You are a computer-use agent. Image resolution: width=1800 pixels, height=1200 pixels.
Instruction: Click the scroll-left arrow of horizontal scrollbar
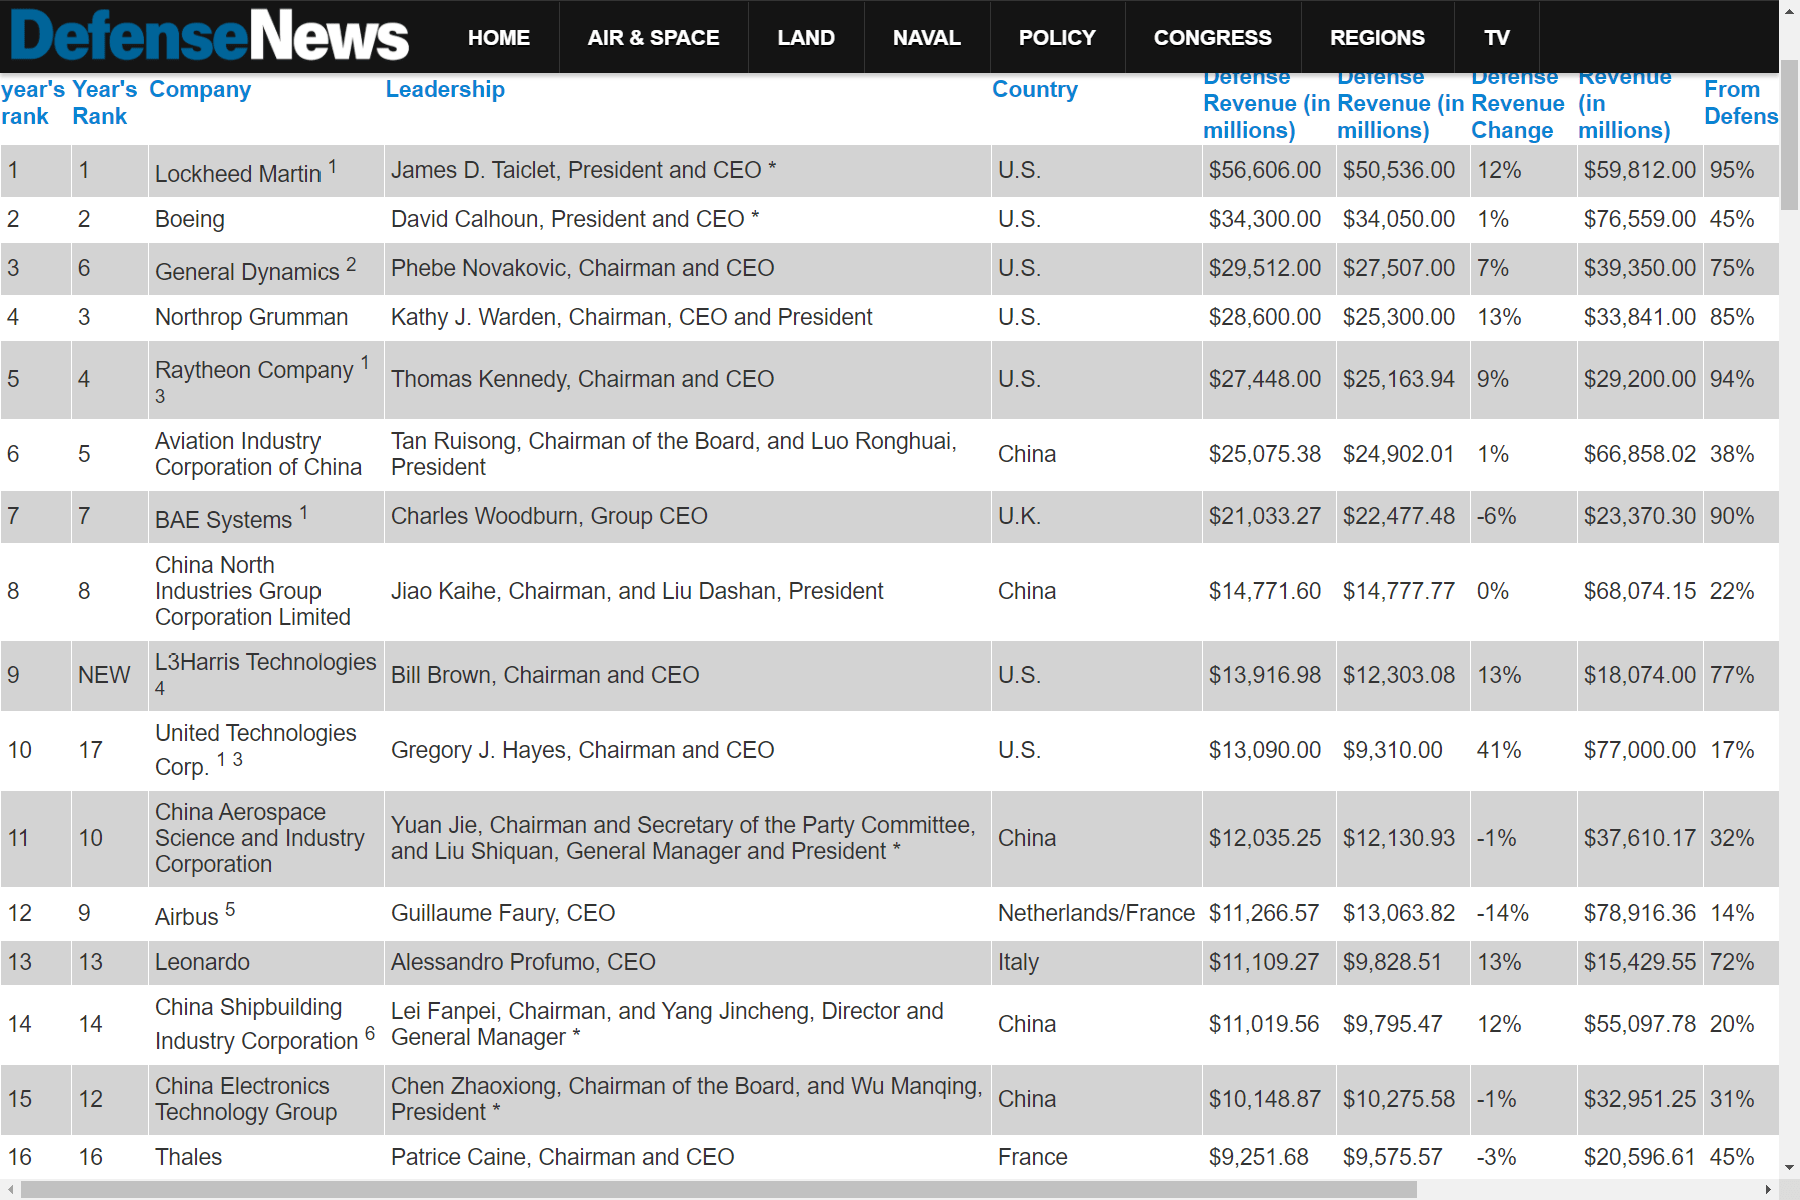click(10, 1190)
